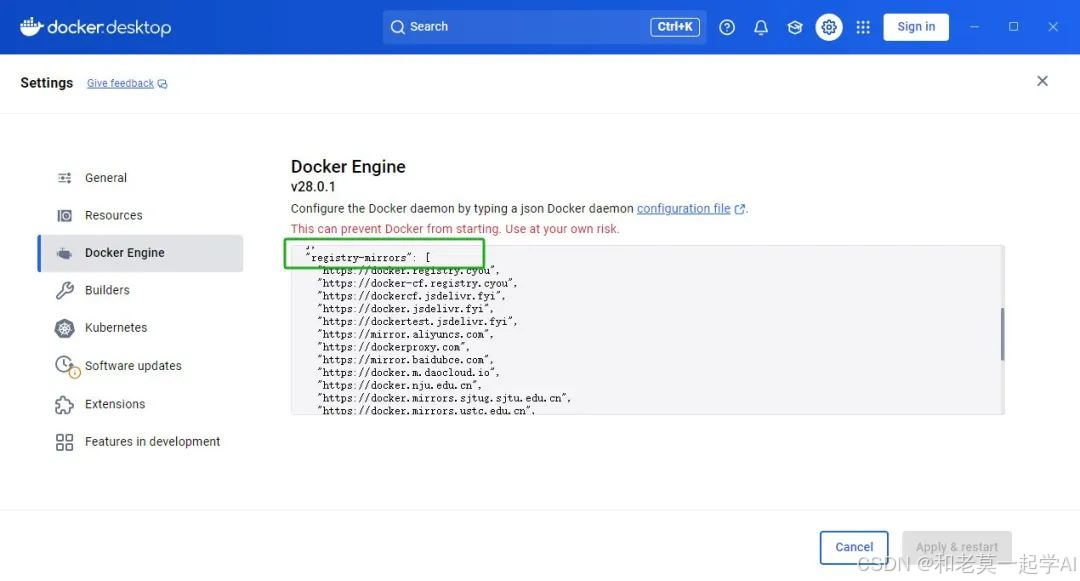This screenshot has height=581, width=1080.
Task: Open the Resources settings tab
Action: (x=141, y=215)
